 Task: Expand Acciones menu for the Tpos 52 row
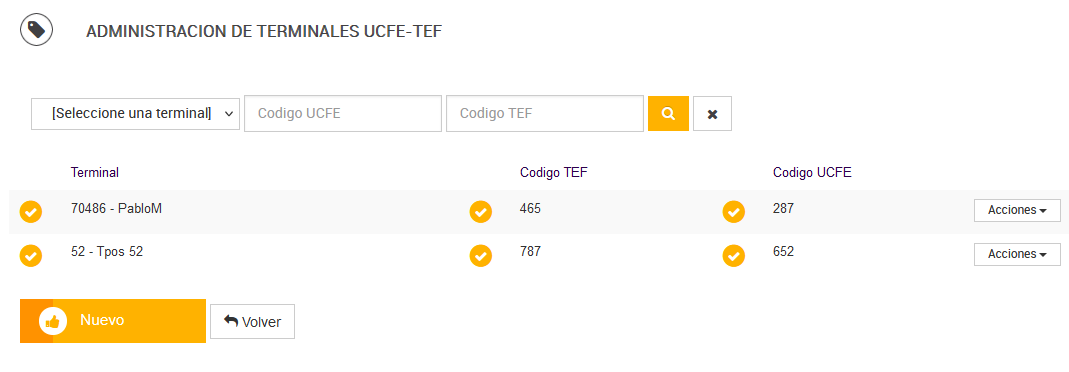[1017, 254]
